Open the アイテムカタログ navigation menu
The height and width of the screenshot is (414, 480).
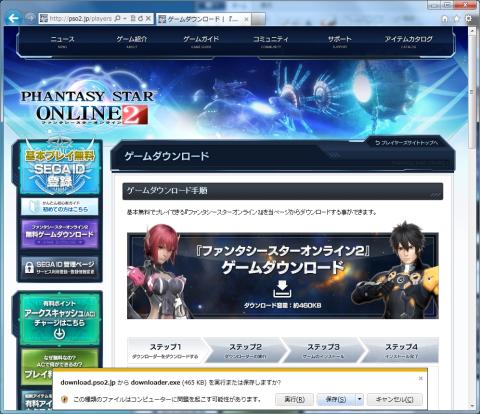(409, 41)
